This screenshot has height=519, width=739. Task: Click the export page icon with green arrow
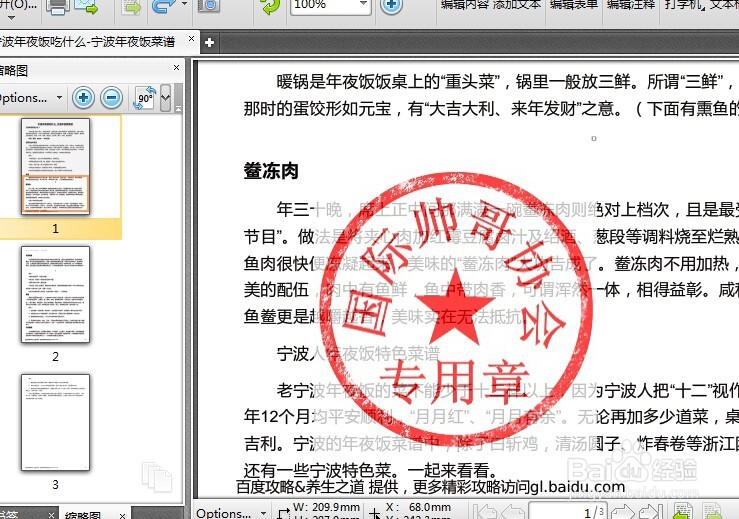[x=131, y=7]
